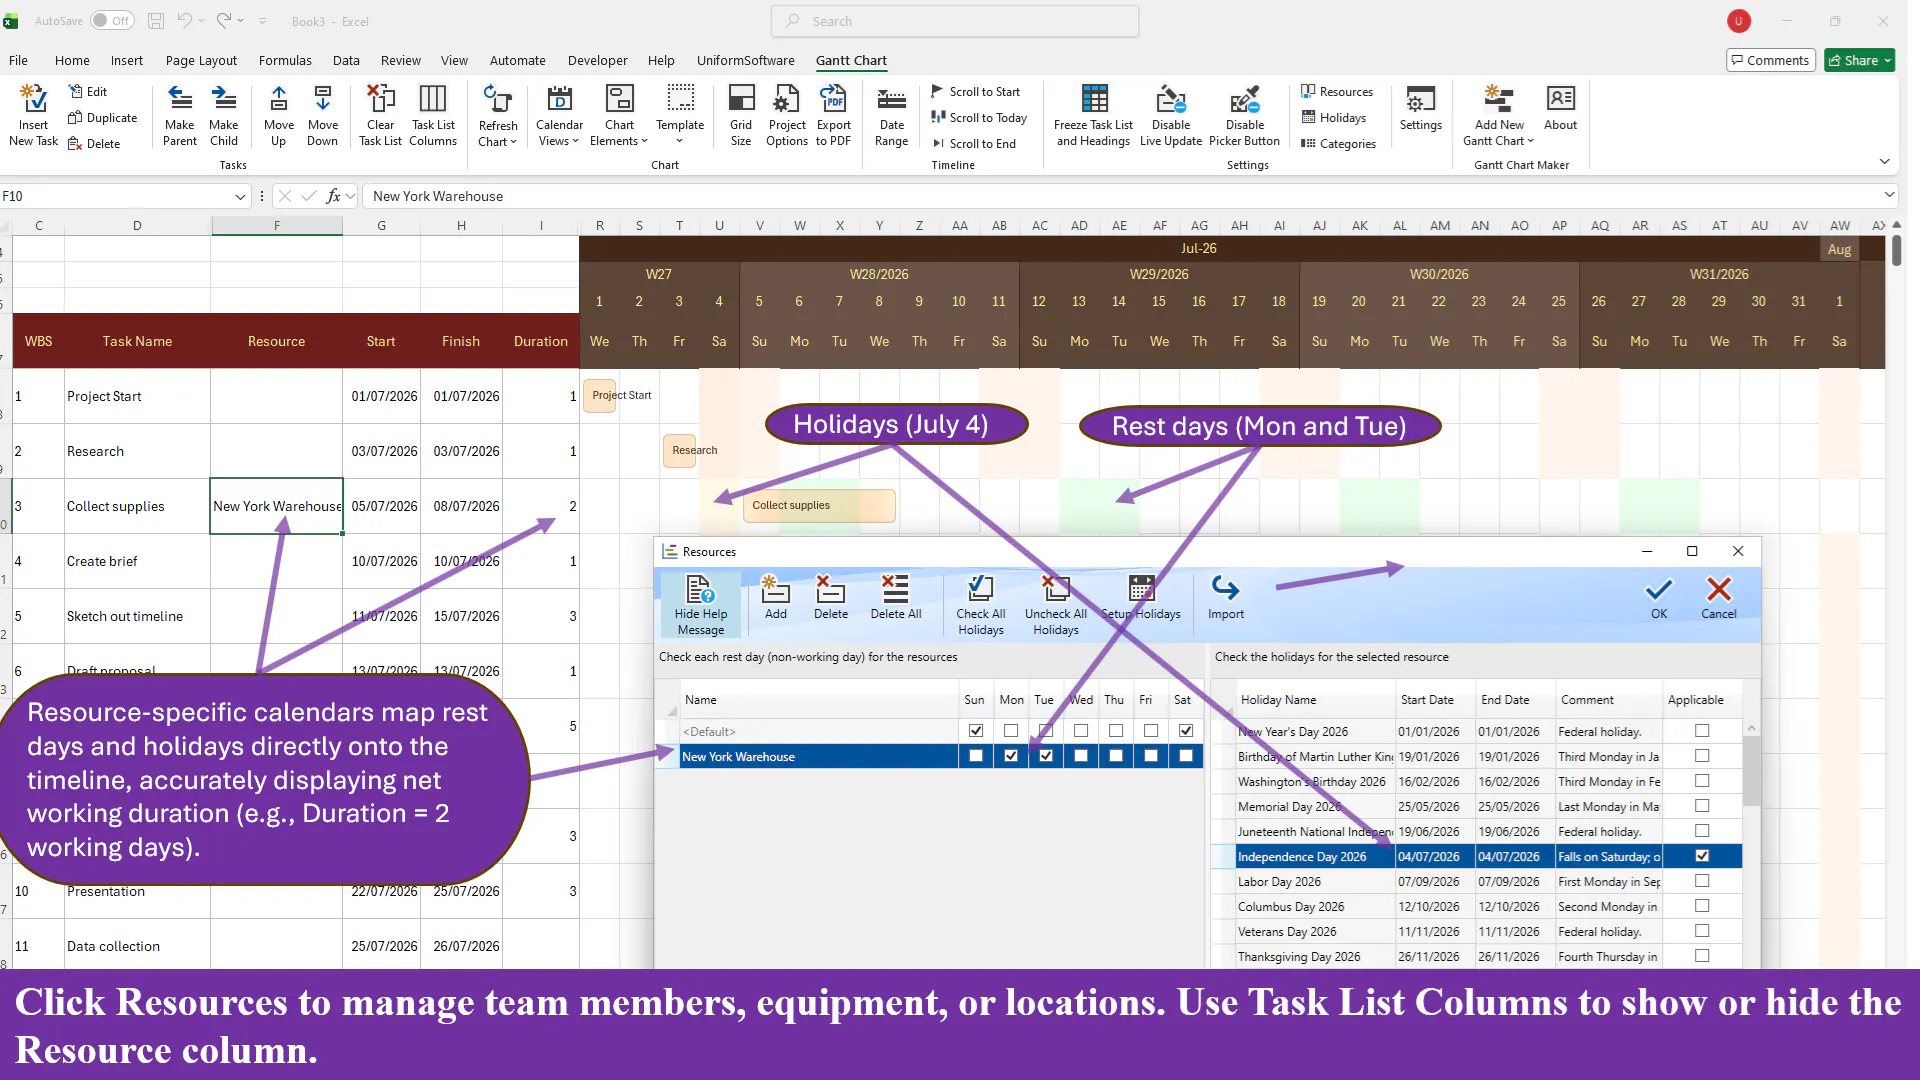Open the Share dropdown arrow
The width and height of the screenshot is (1920, 1080).
[x=1888, y=61]
